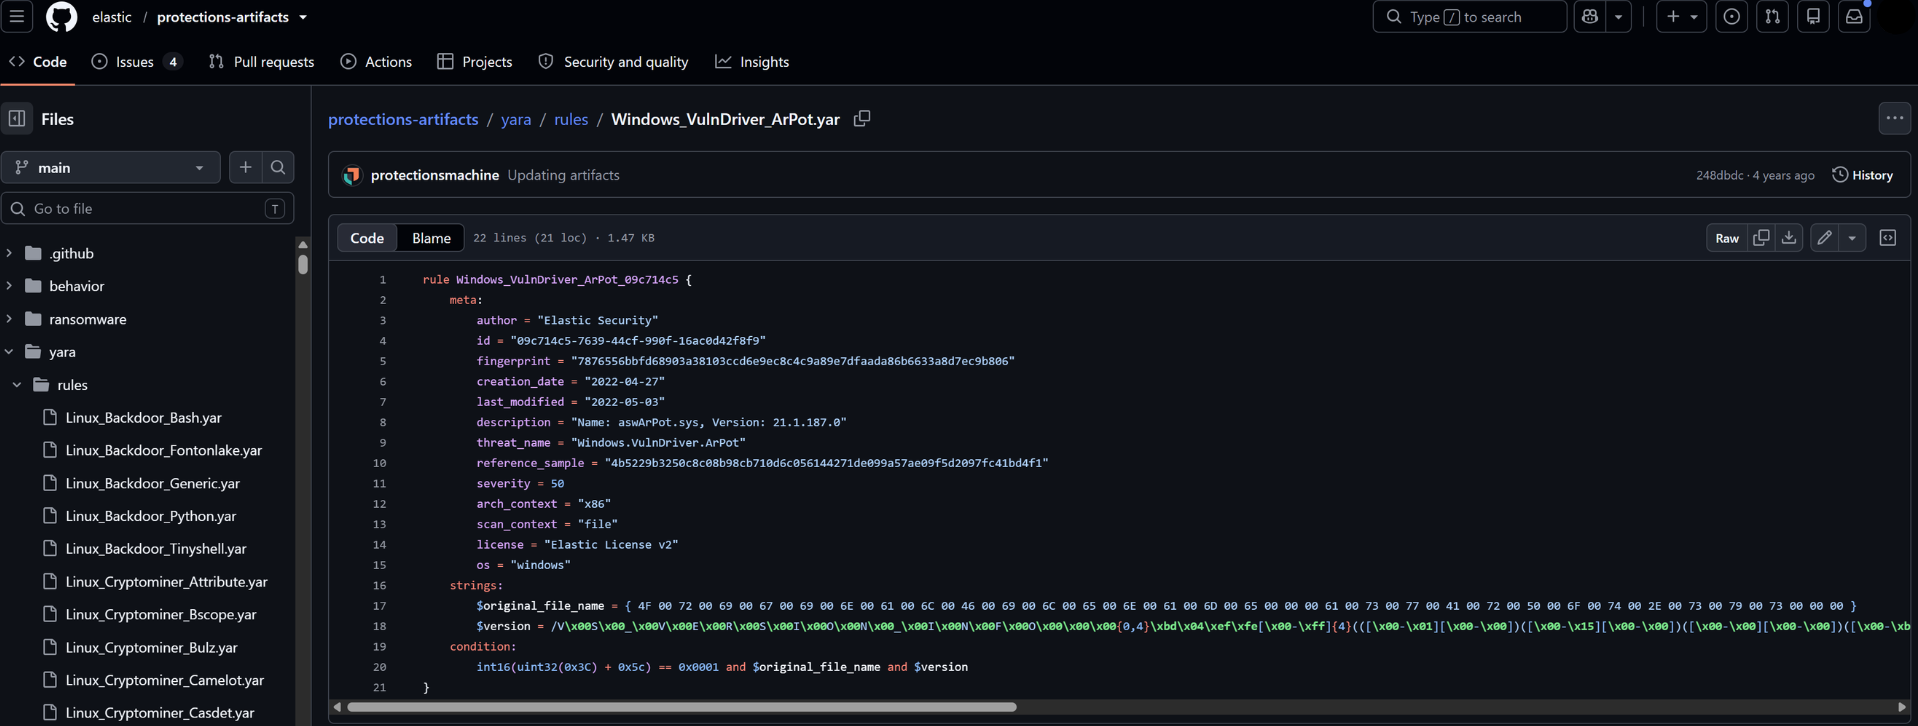1918x726 pixels.
Task: Select the Code view toggle
Action: coord(367,238)
